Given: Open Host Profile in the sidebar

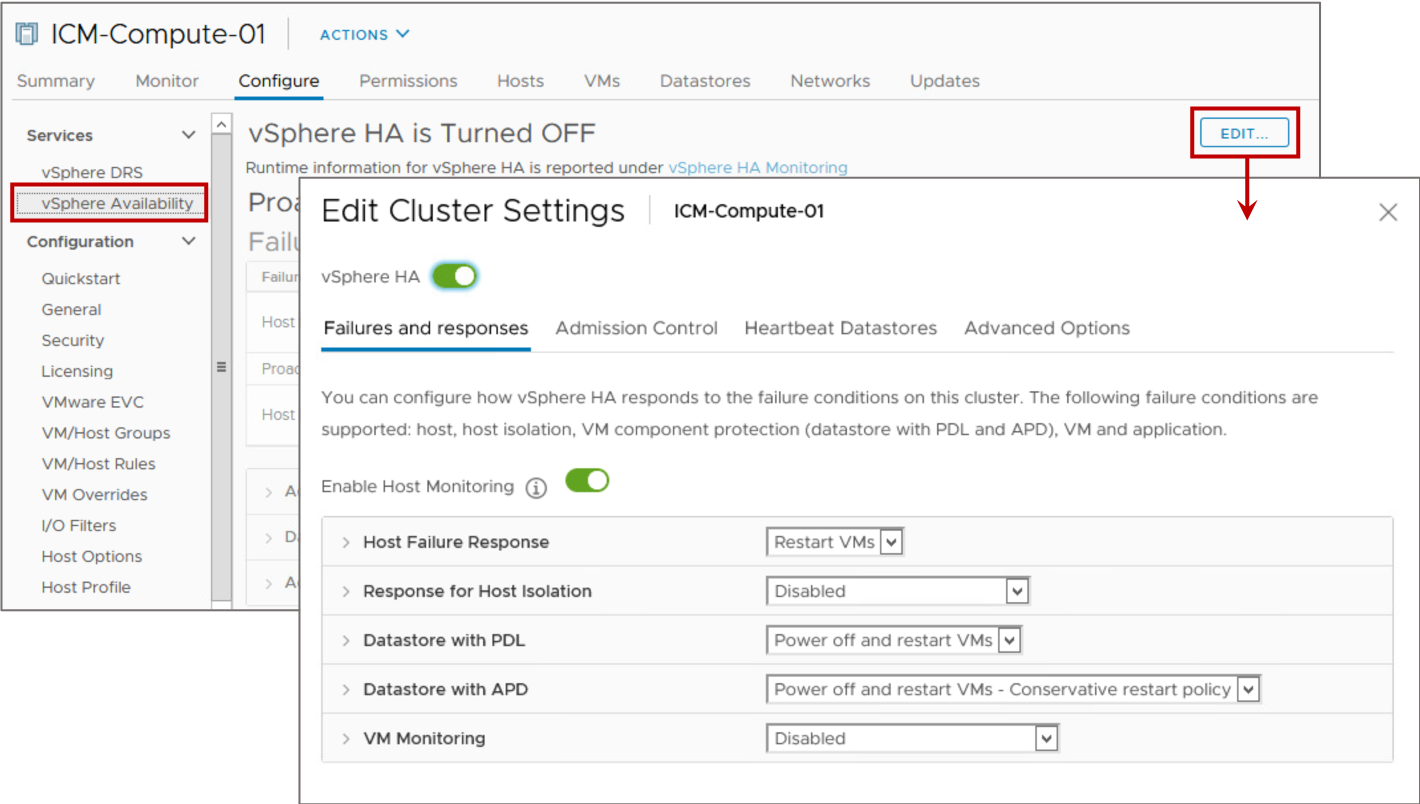Looking at the screenshot, I should point(86,588).
